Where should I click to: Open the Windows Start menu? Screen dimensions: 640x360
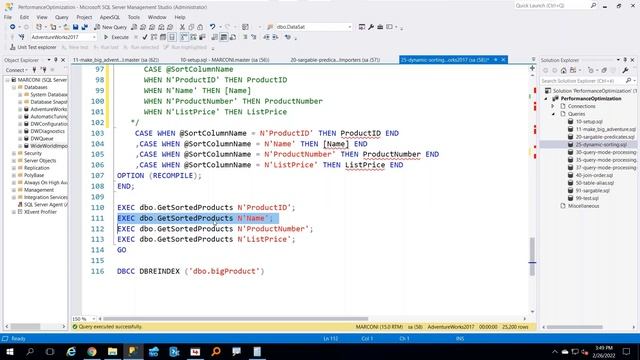click(9, 351)
